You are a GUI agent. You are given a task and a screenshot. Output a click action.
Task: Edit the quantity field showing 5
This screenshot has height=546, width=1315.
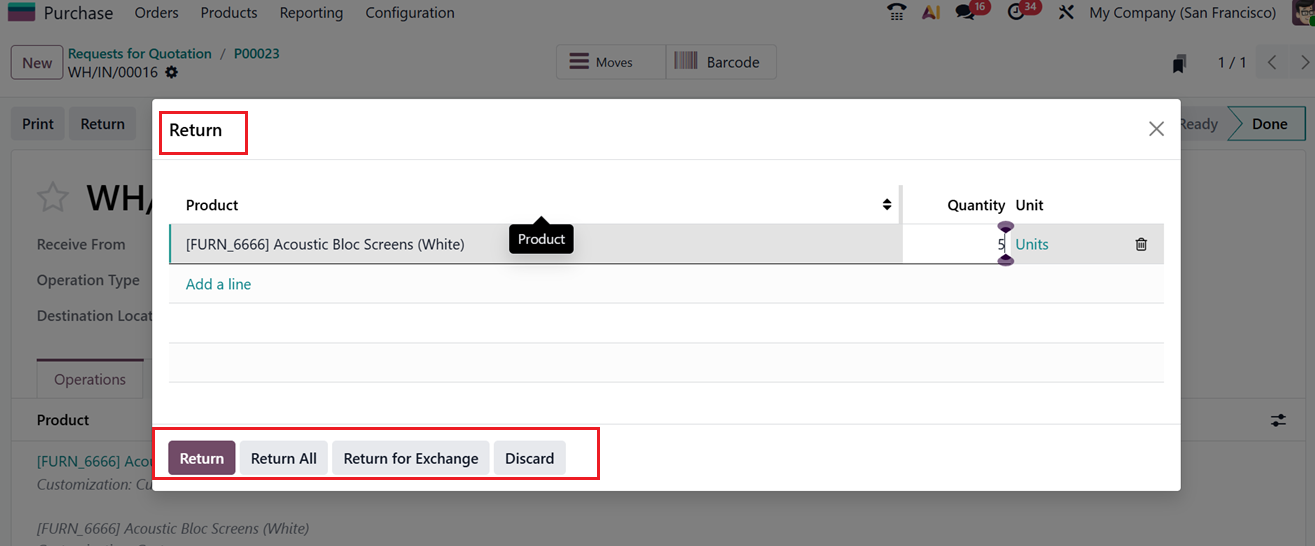pos(954,244)
